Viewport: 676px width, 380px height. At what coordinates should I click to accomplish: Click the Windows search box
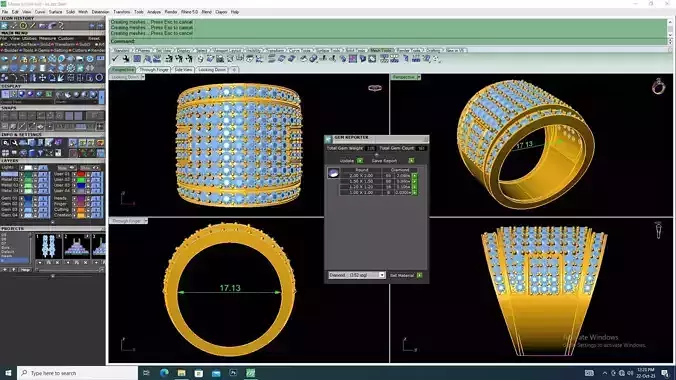point(78,373)
